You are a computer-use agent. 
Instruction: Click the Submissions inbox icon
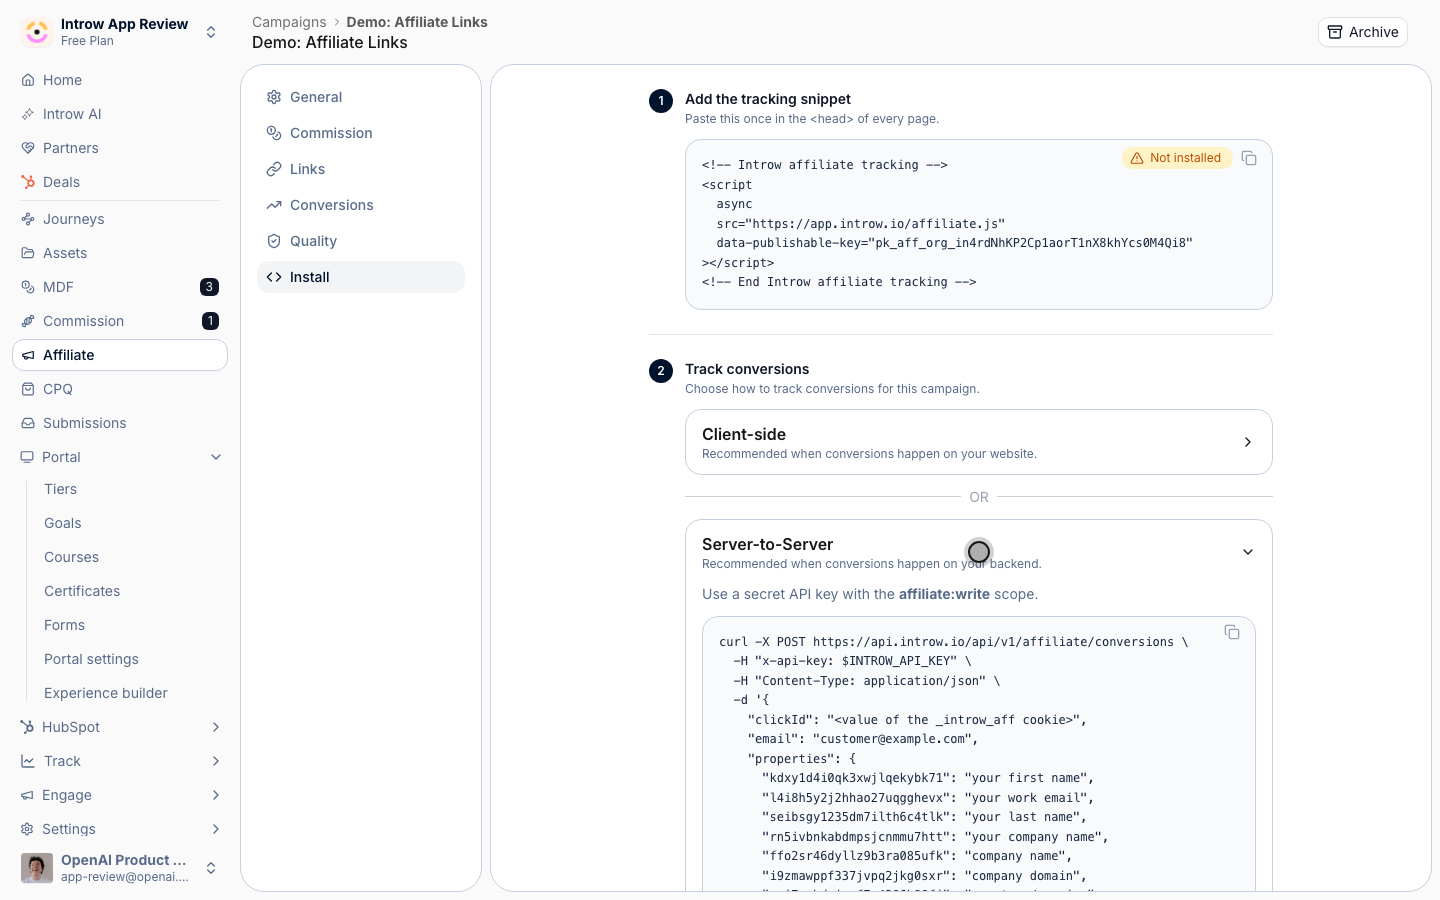[x=28, y=423]
